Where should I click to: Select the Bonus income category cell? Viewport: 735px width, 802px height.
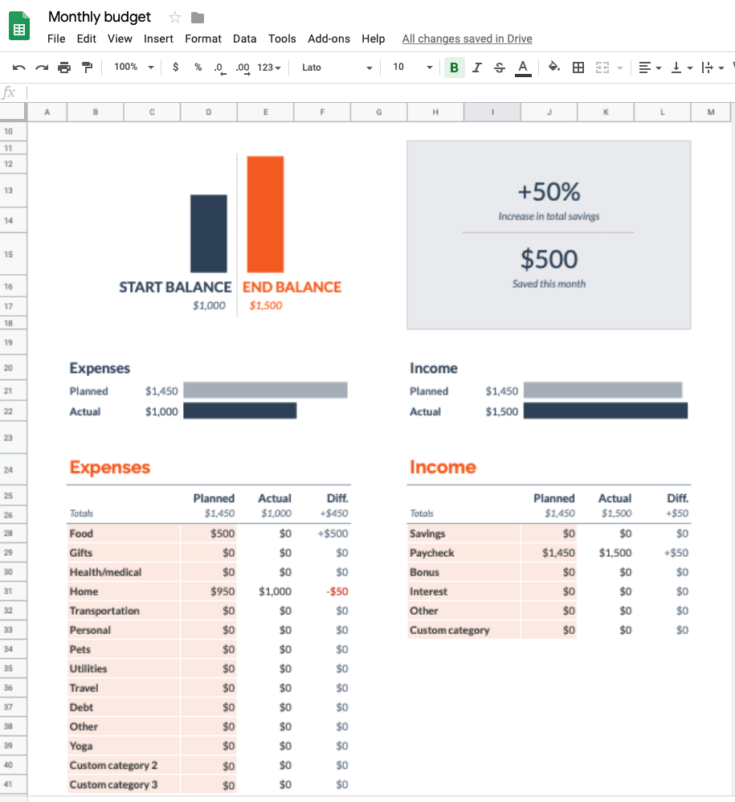click(x=463, y=572)
